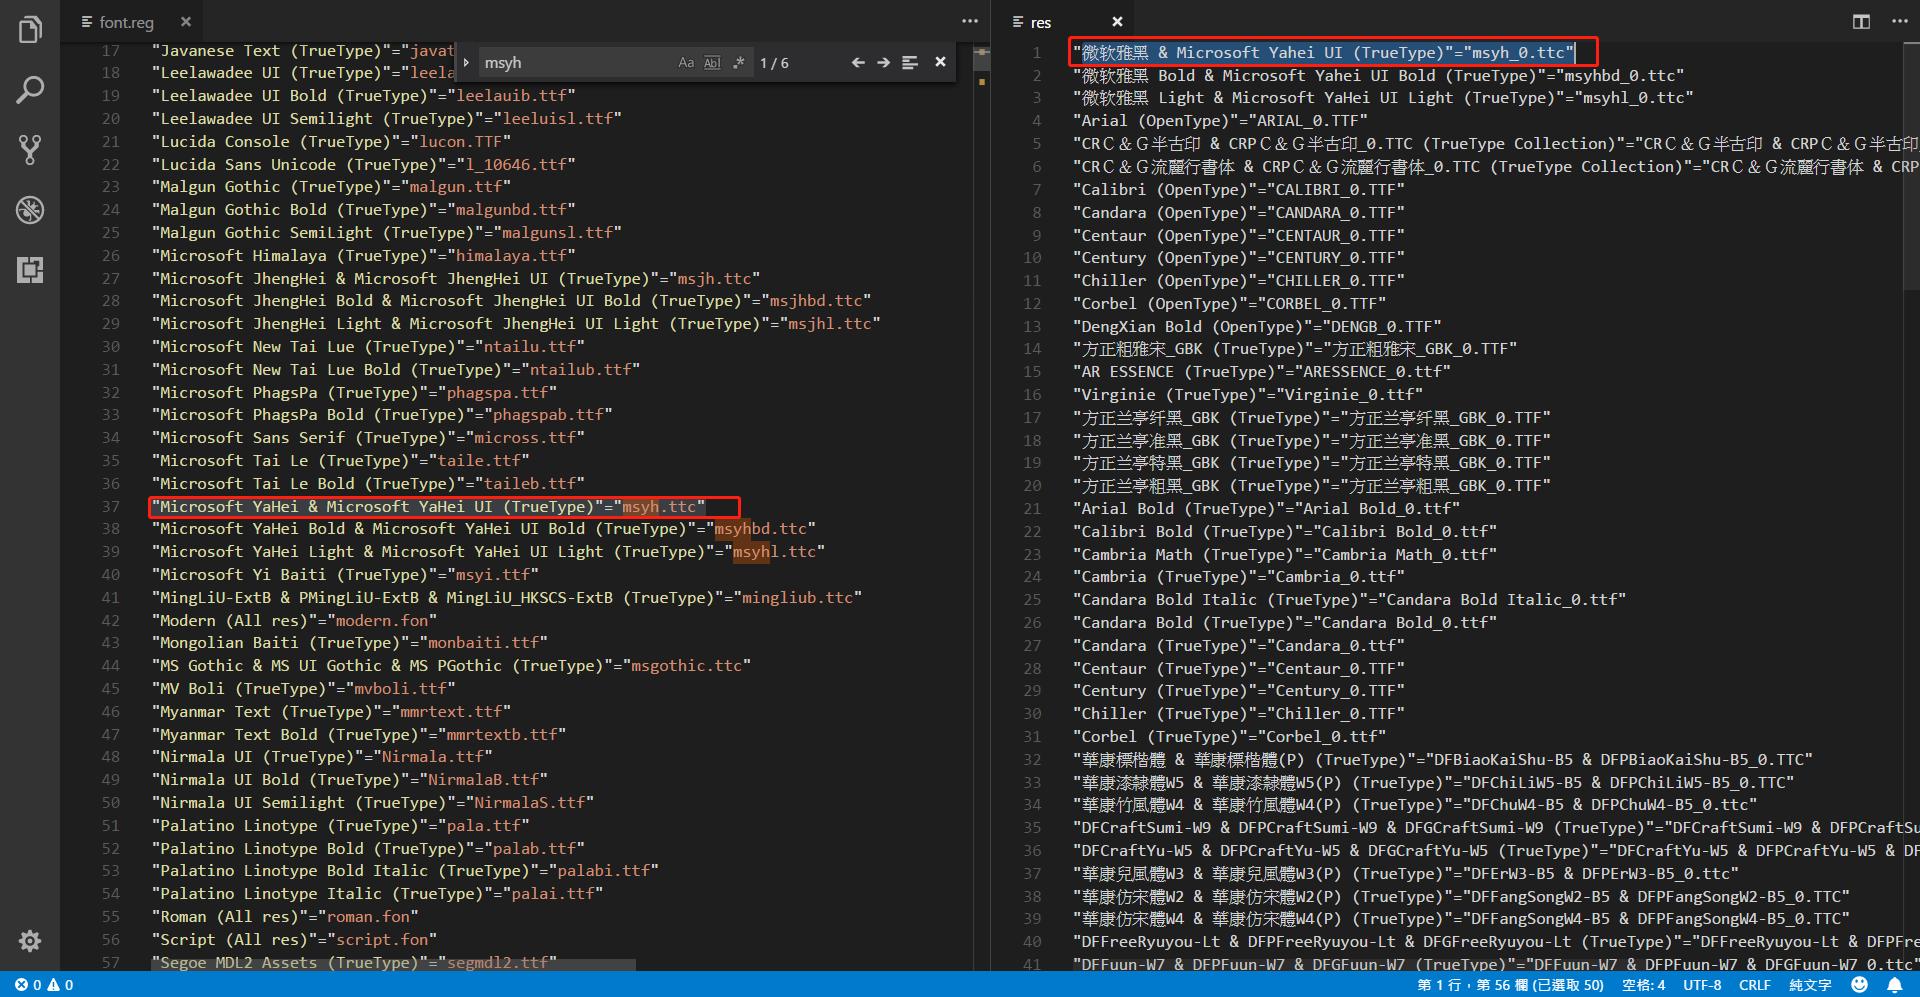Click the split editor icon
This screenshot has height=997, width=1920.
click(1861, 21)
